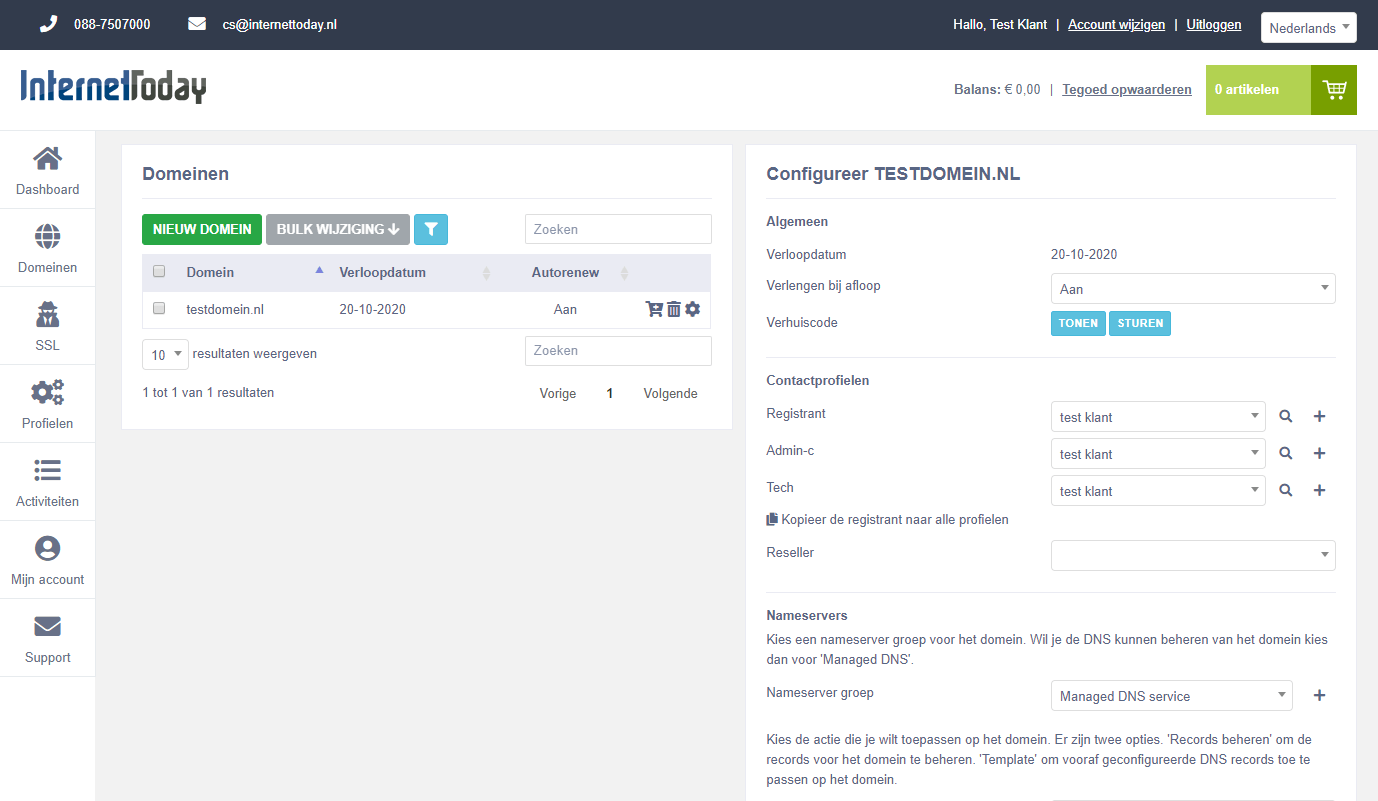Click the Aan autorenew value in table
The height and width of the screenshot is (801, 1378).
point(566,310)
